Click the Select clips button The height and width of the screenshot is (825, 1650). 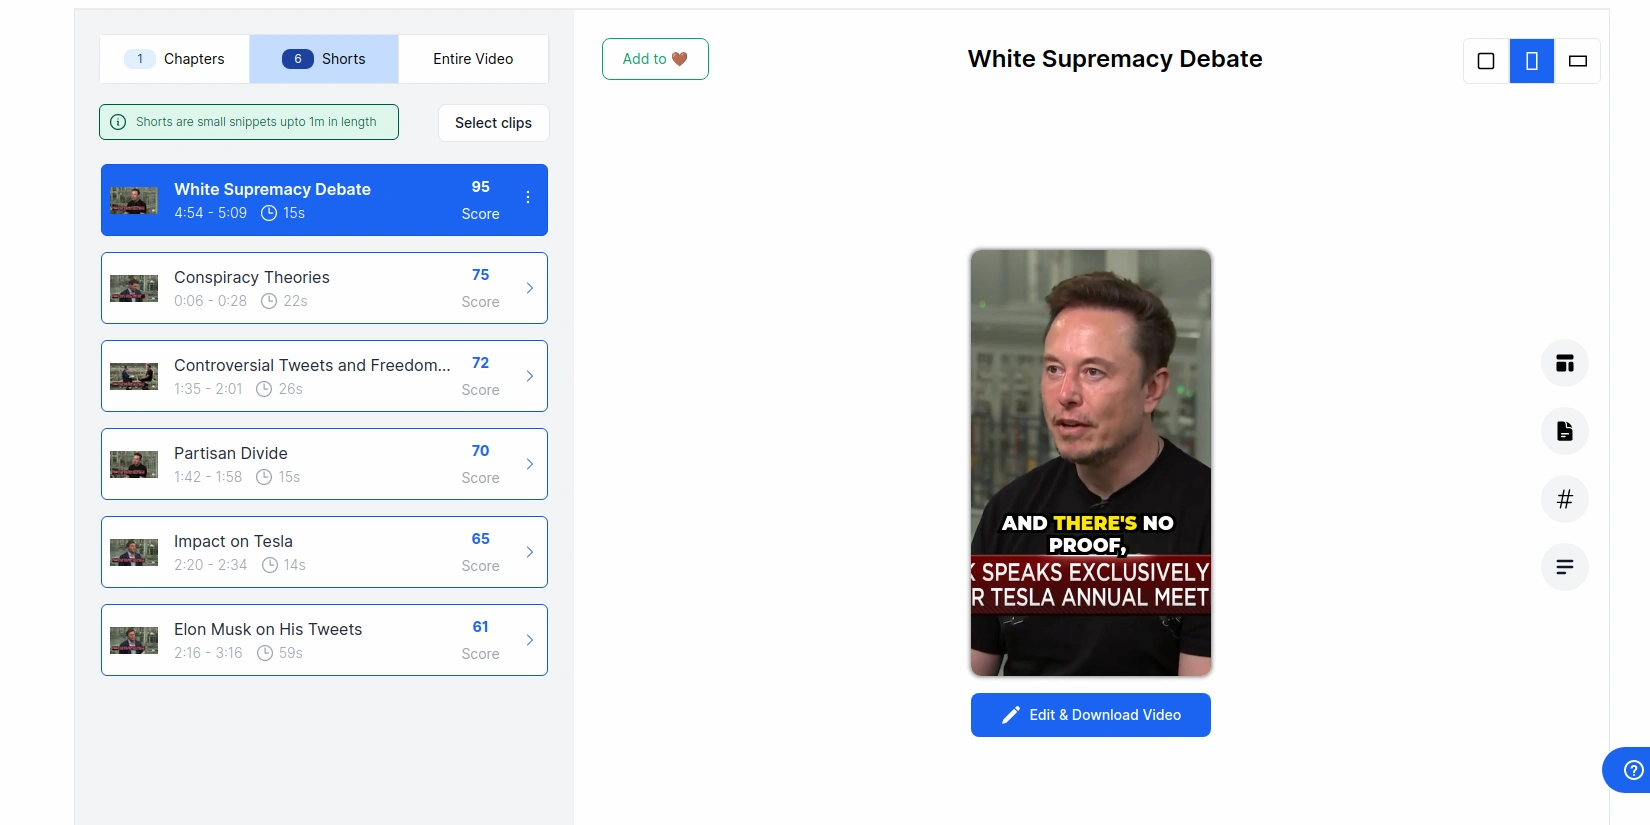point(493,123)
